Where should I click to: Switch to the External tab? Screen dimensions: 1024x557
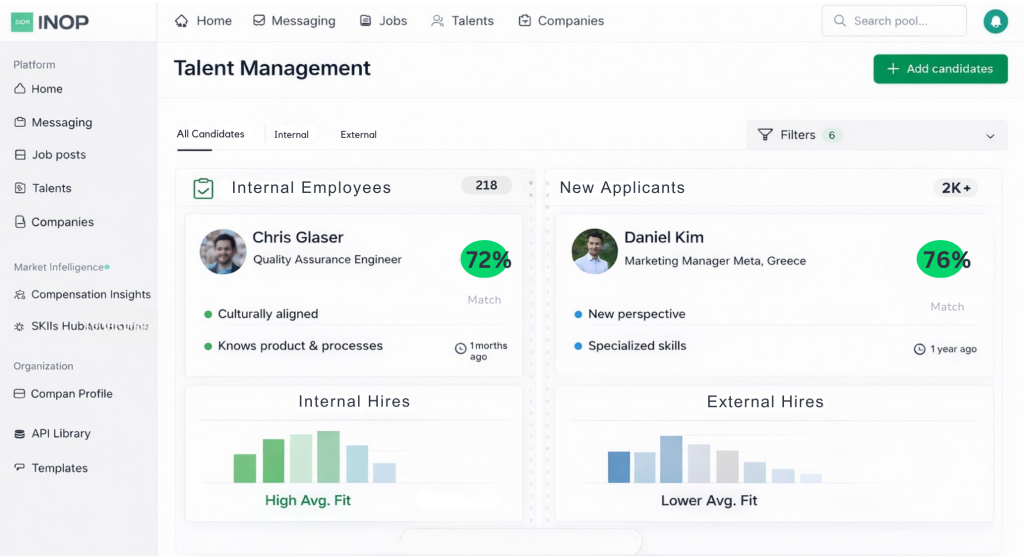[x=358, y=135]
